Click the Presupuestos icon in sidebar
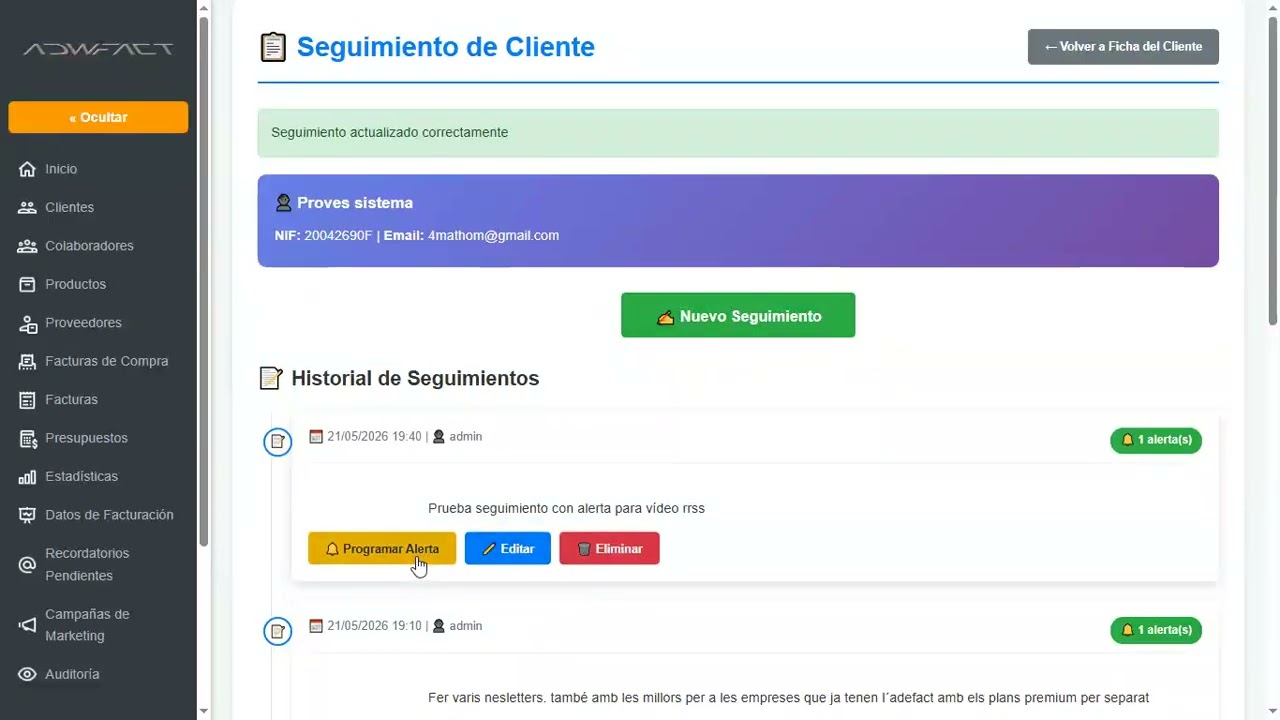This screenshot has height=720, width=1280. point(27,438)
